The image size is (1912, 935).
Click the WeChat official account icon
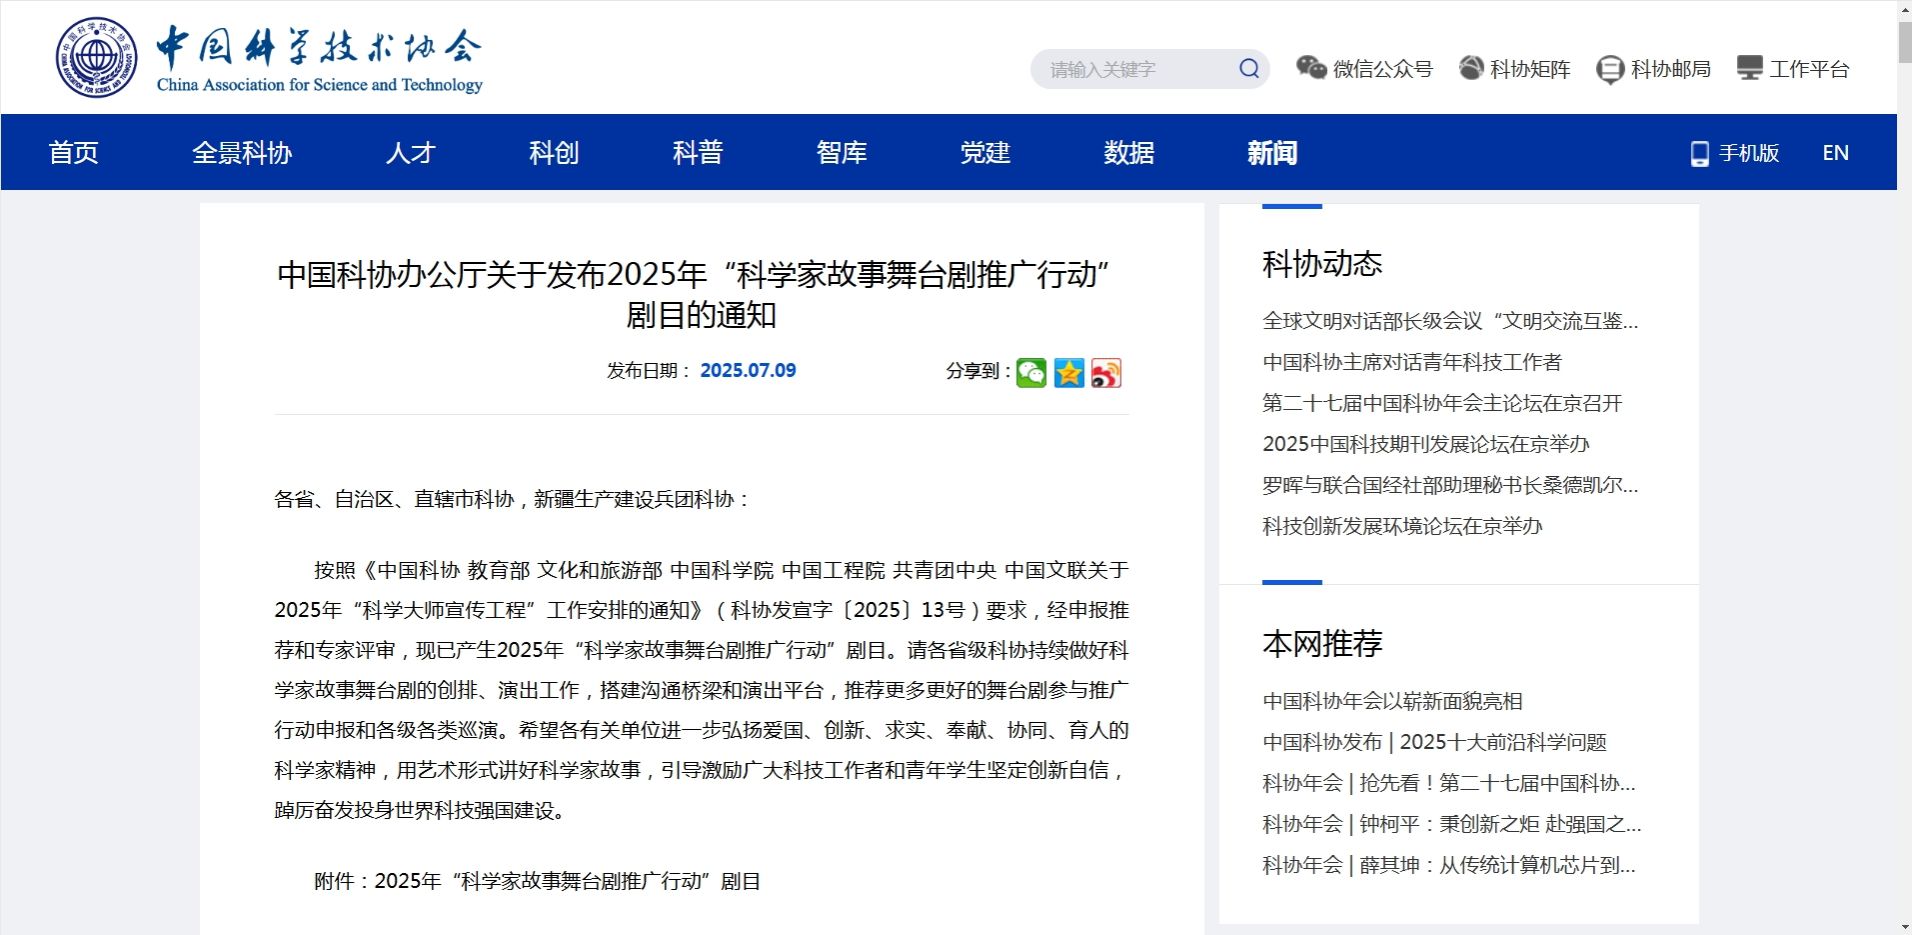[1311, 67]
